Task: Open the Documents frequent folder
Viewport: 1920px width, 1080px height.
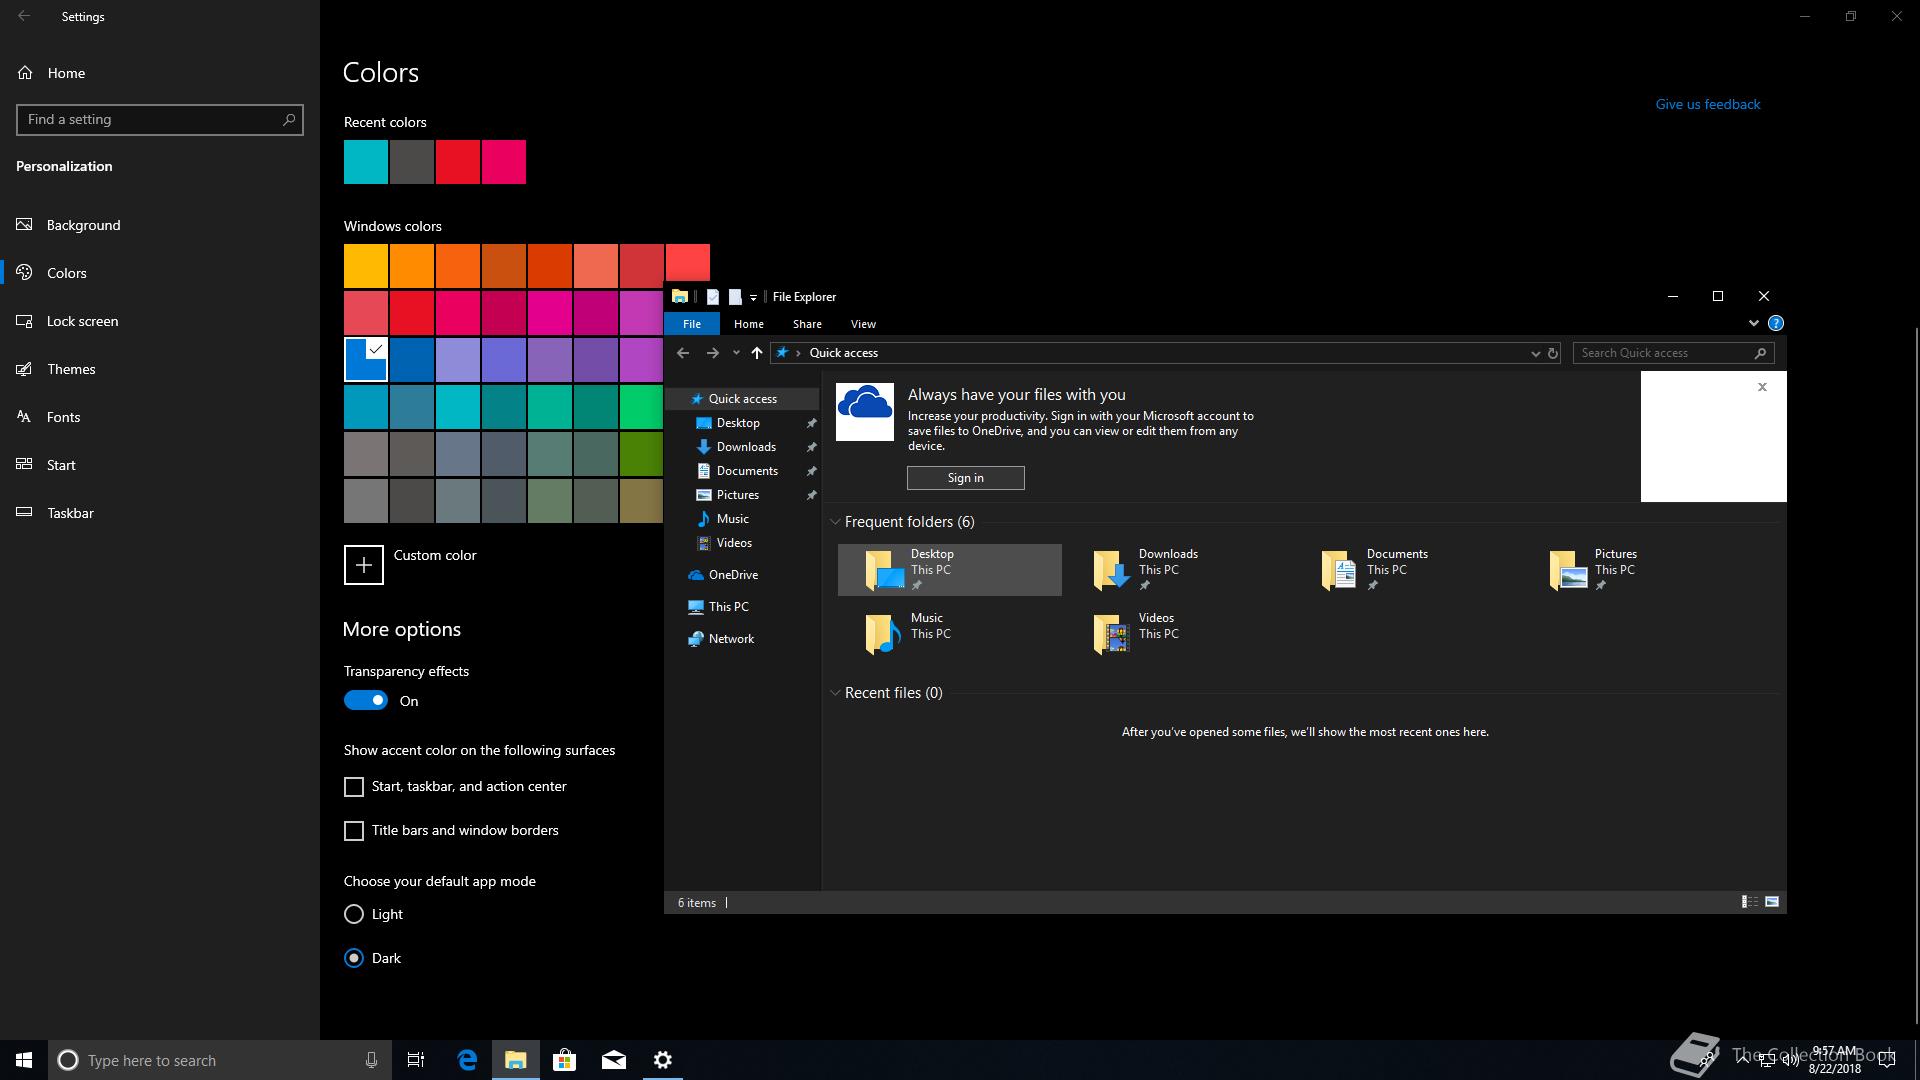Action: [1406, 570]
